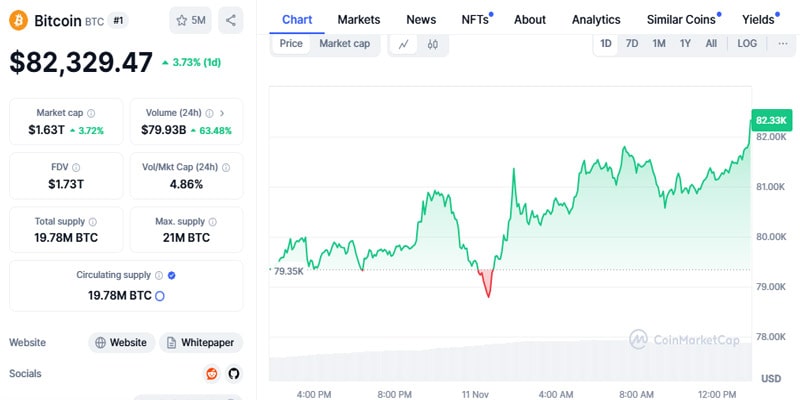
Task: Click the $82,329.47 price text
Action: [x=81, y=63]
